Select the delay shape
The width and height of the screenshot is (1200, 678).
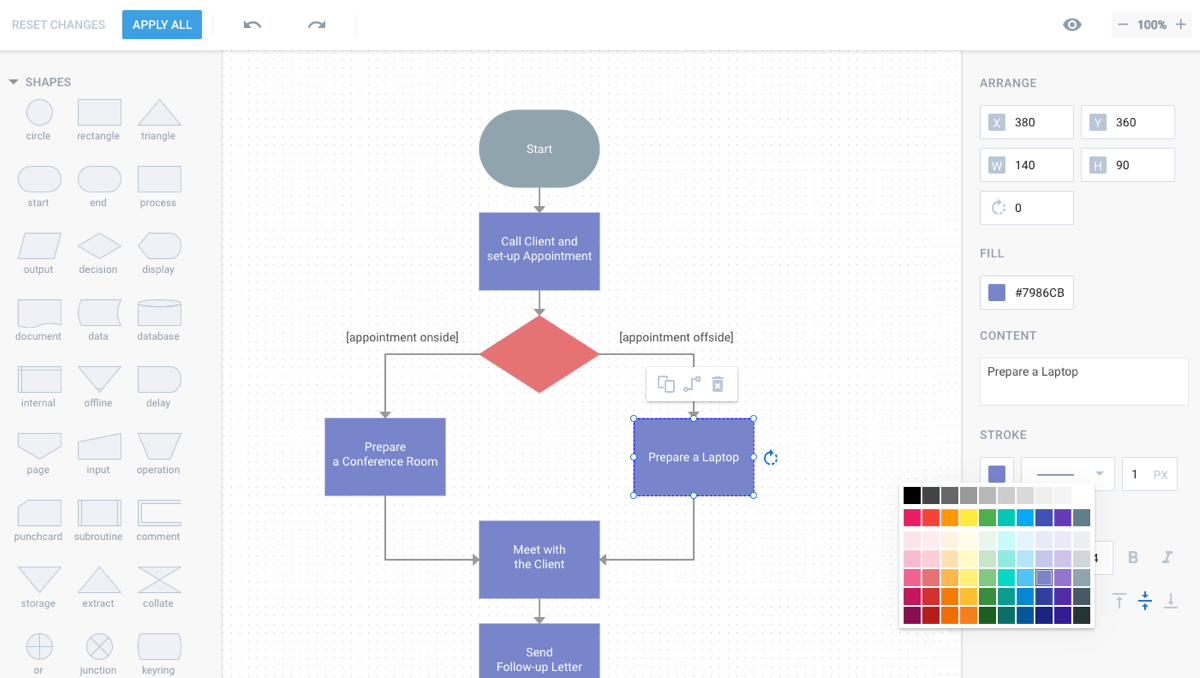[158, 380]
